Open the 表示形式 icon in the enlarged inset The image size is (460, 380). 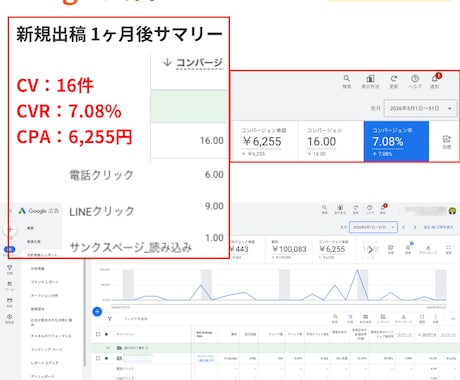pyautogui.click(x=370, y=79)
